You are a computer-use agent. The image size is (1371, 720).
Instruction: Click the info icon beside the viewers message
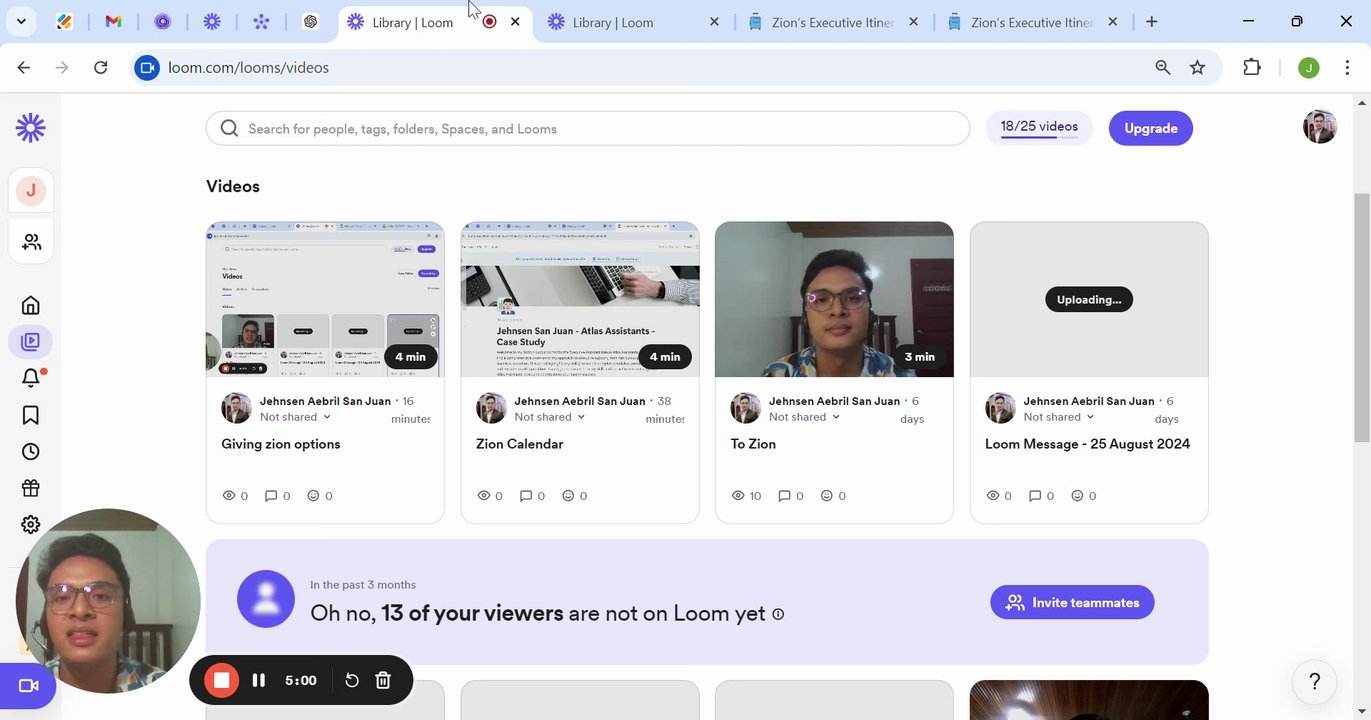[x=778, y=614]
